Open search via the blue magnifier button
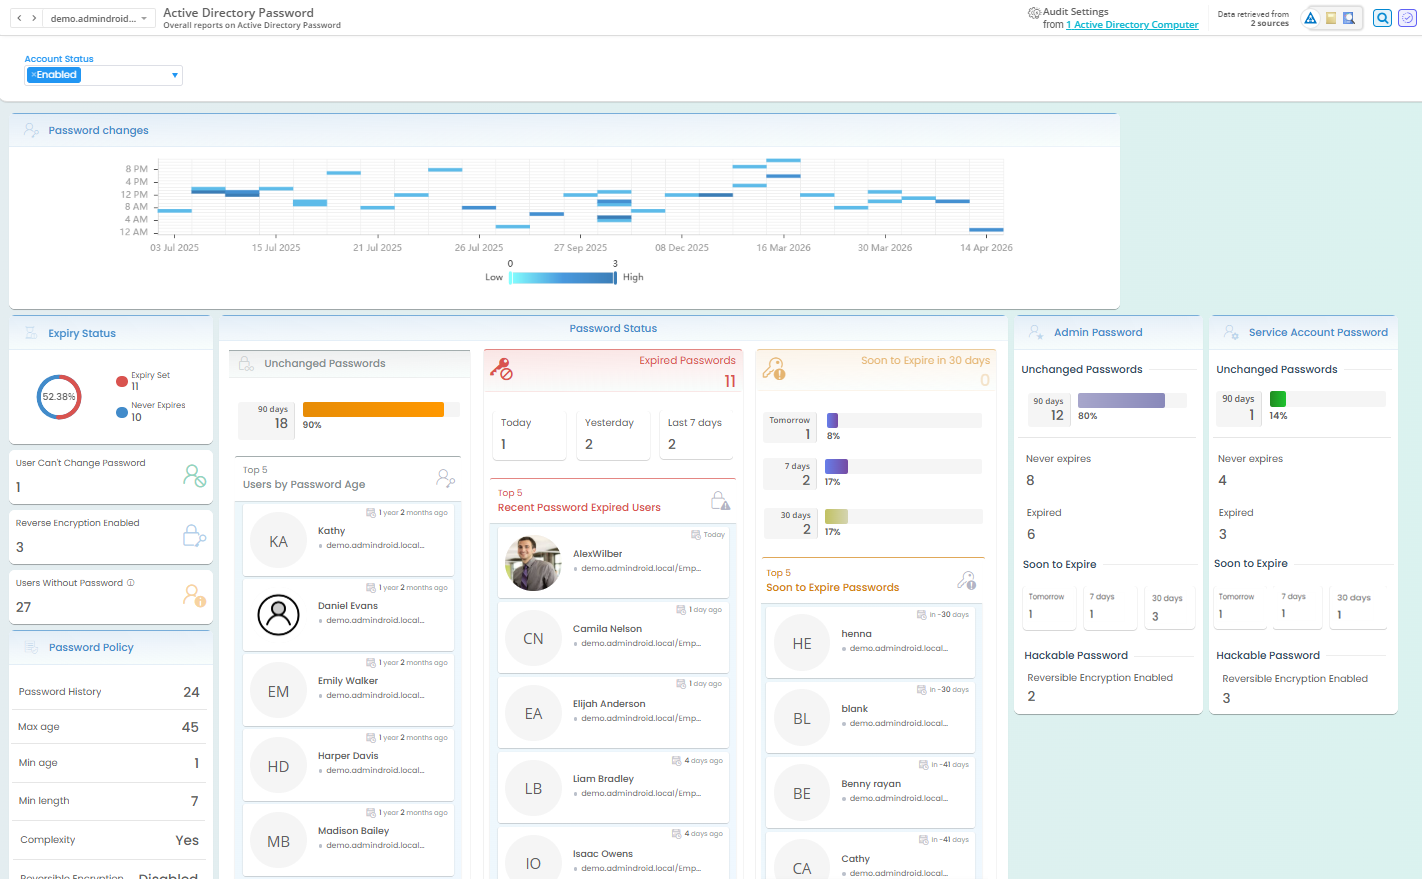 pos(1382,18)
